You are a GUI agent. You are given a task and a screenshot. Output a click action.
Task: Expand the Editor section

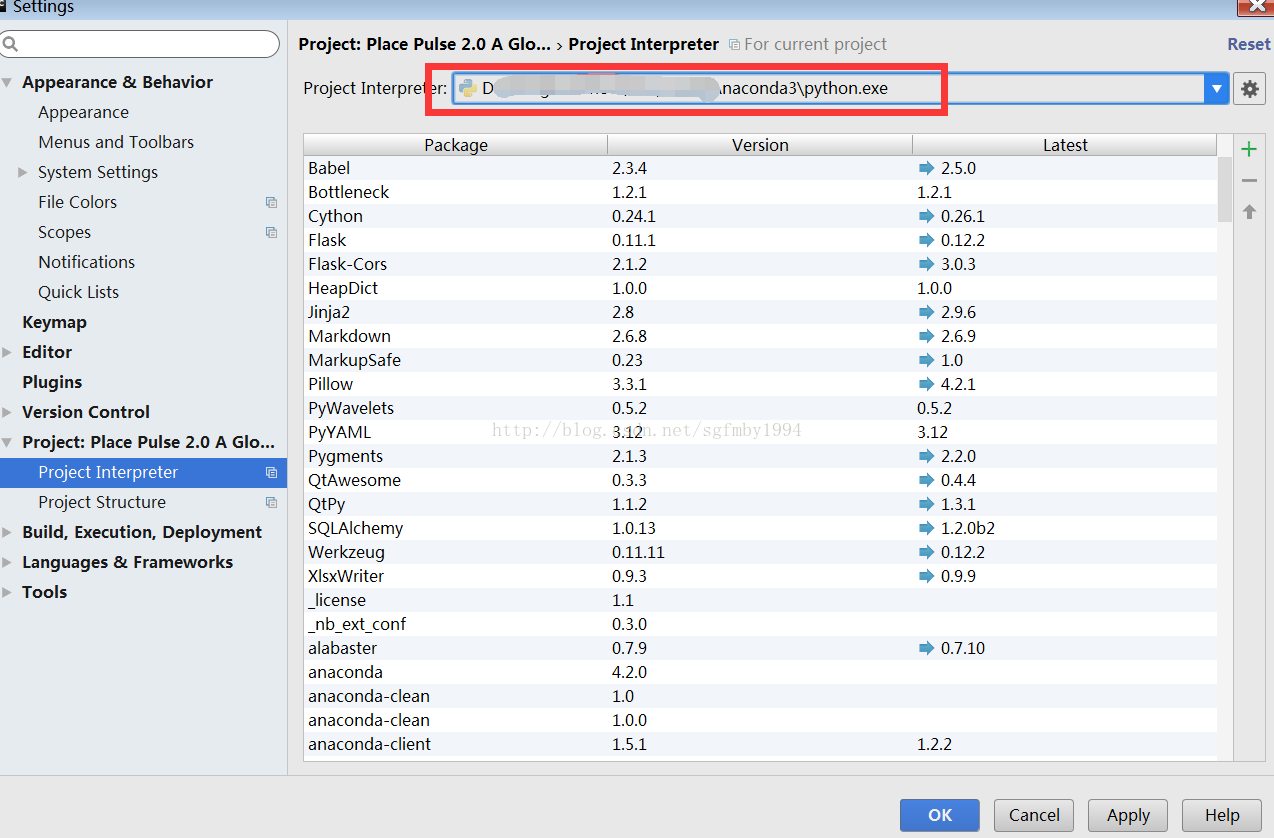point(8,352)
